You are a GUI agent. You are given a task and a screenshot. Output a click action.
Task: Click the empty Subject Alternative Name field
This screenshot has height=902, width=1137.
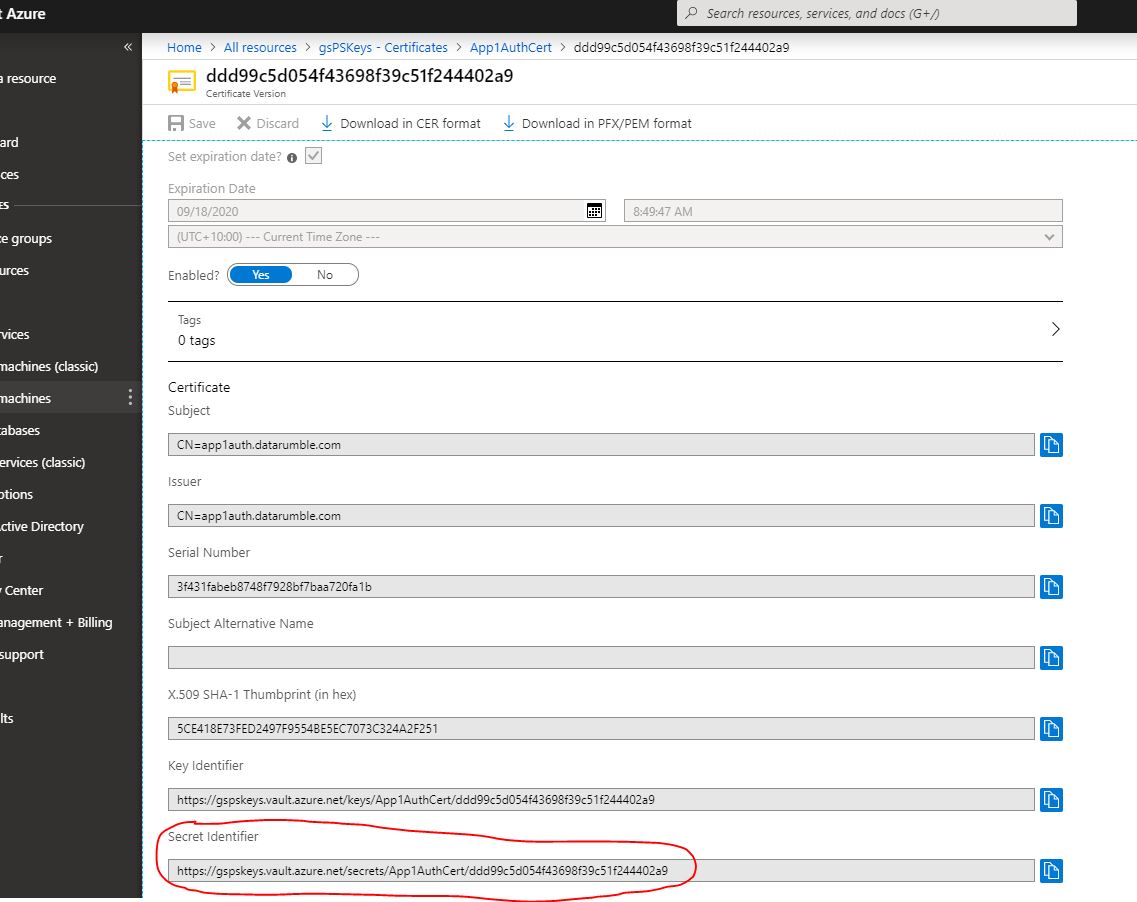pyautogui.click(x=601, y=658)
